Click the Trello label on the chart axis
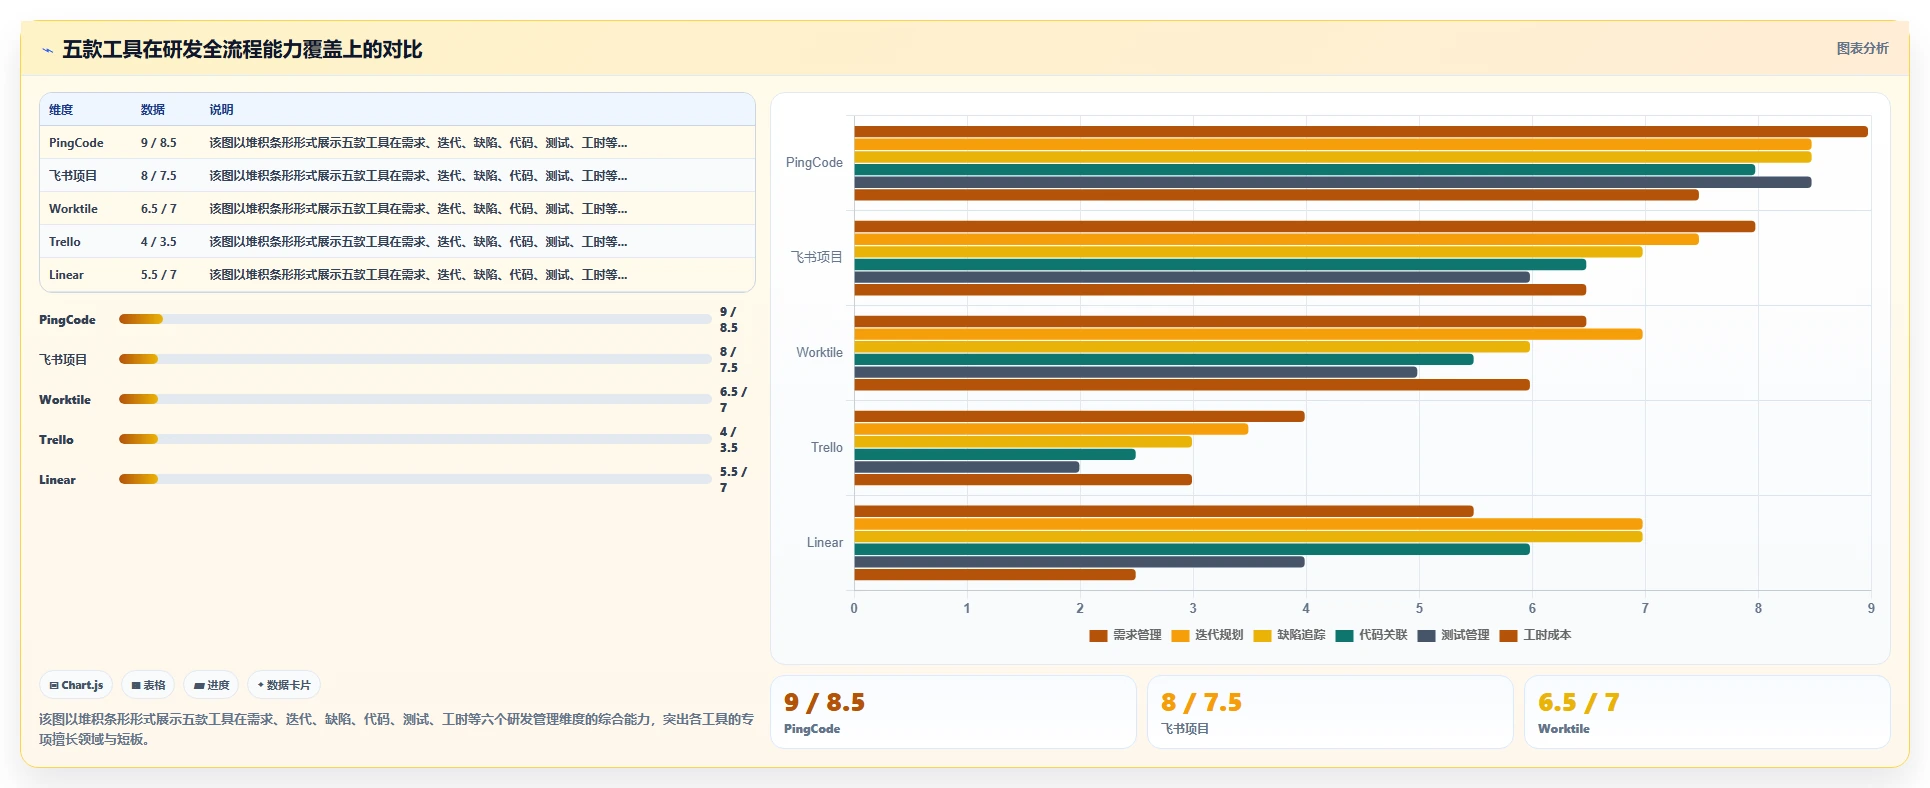The width and height of the screenshot is (1930, 788). click(826, 448)
